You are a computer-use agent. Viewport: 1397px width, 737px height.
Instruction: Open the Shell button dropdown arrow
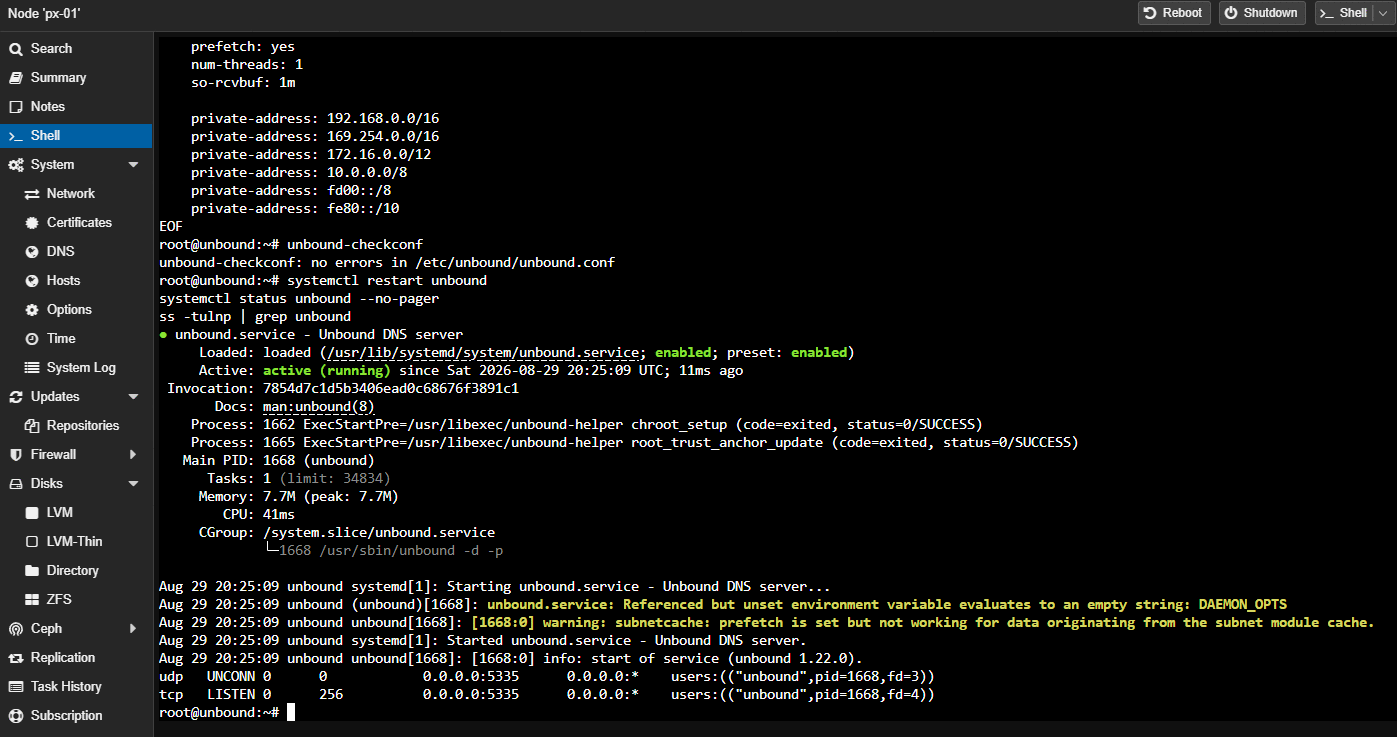pos(1382,13)
